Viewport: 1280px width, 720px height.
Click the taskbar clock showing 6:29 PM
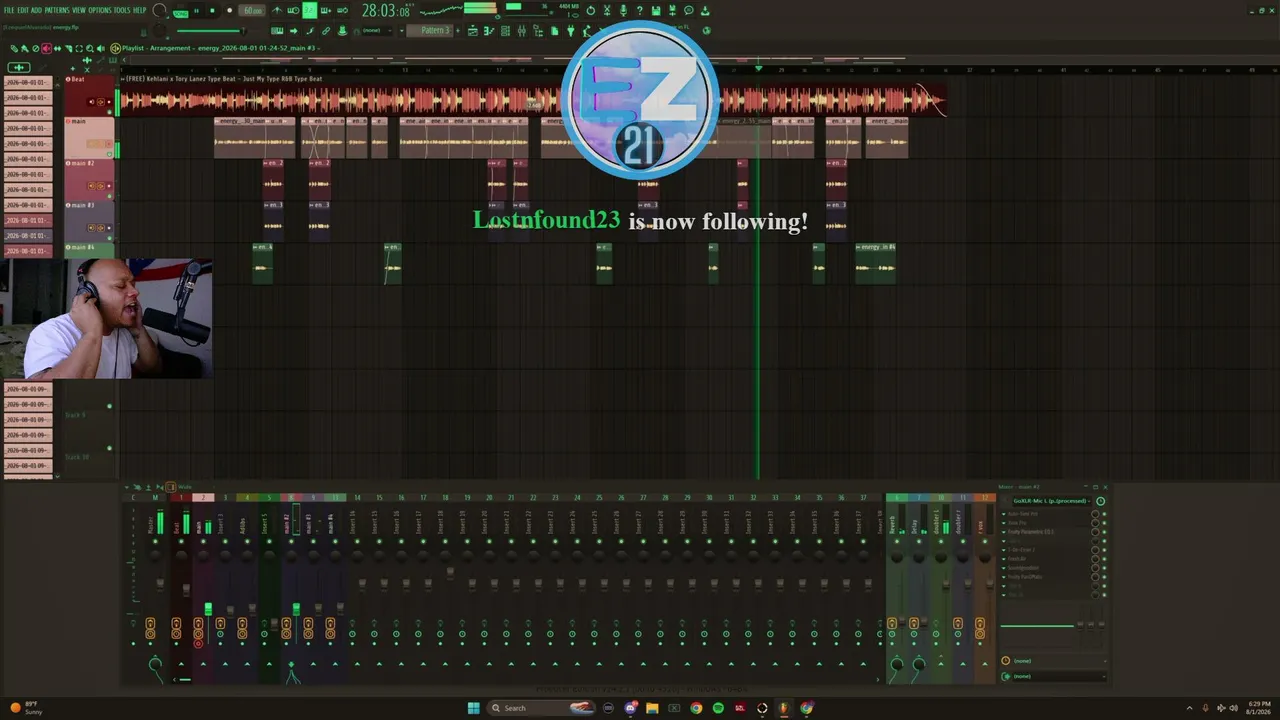tap(1258, 708)
